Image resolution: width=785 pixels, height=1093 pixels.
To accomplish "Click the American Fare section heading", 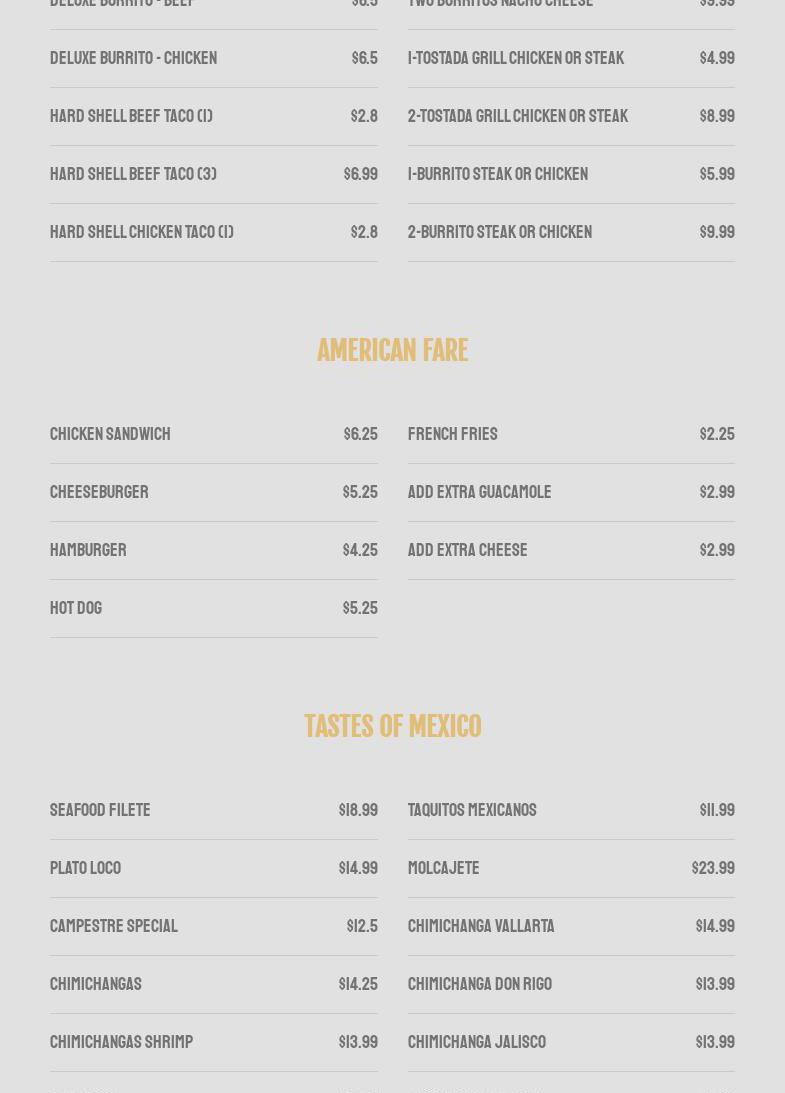I will coord(392,350).
